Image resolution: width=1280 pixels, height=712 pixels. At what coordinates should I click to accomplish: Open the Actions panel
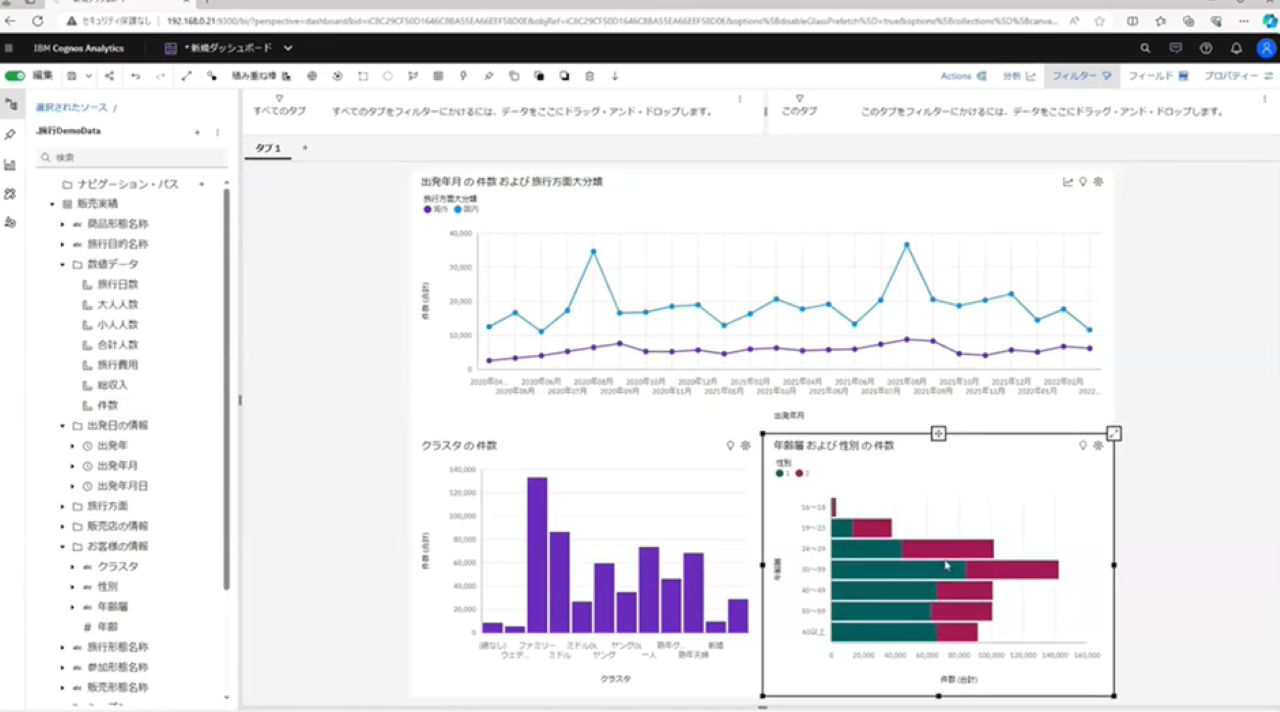click(964, 76)
